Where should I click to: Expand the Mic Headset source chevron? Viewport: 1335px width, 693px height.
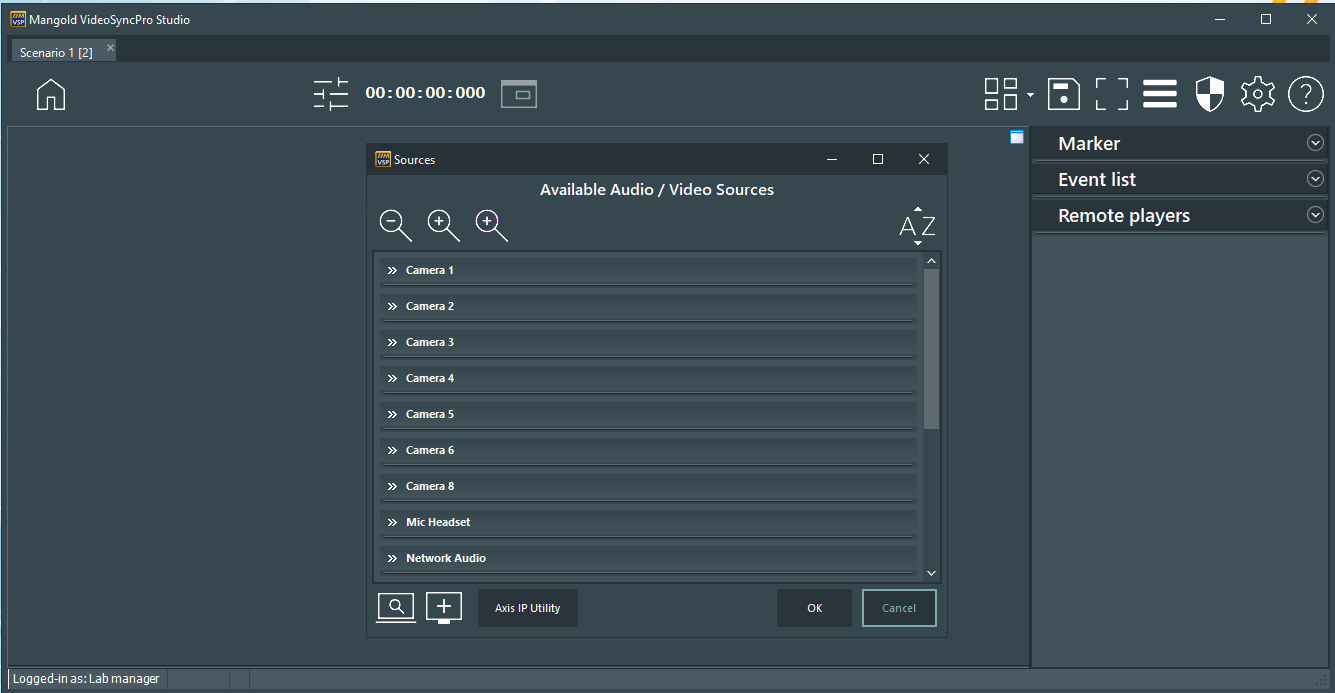(393, 523)
